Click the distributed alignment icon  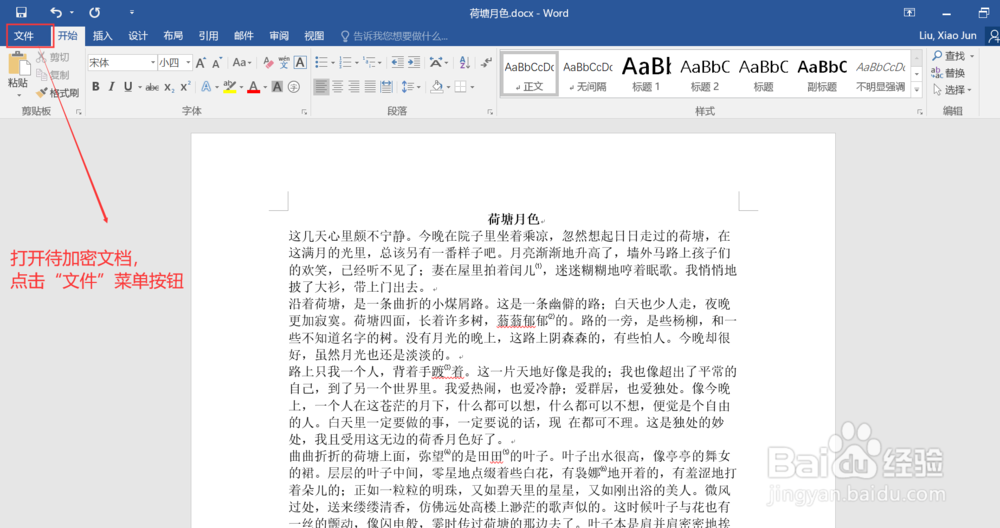[386, 87]
